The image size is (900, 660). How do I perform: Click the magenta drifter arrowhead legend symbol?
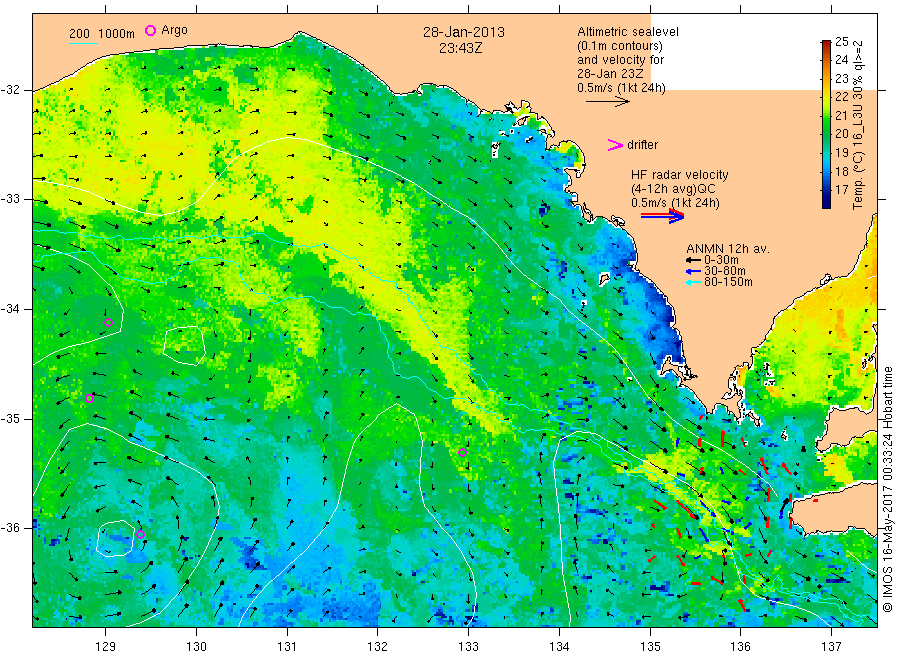[x=615, y=145]
